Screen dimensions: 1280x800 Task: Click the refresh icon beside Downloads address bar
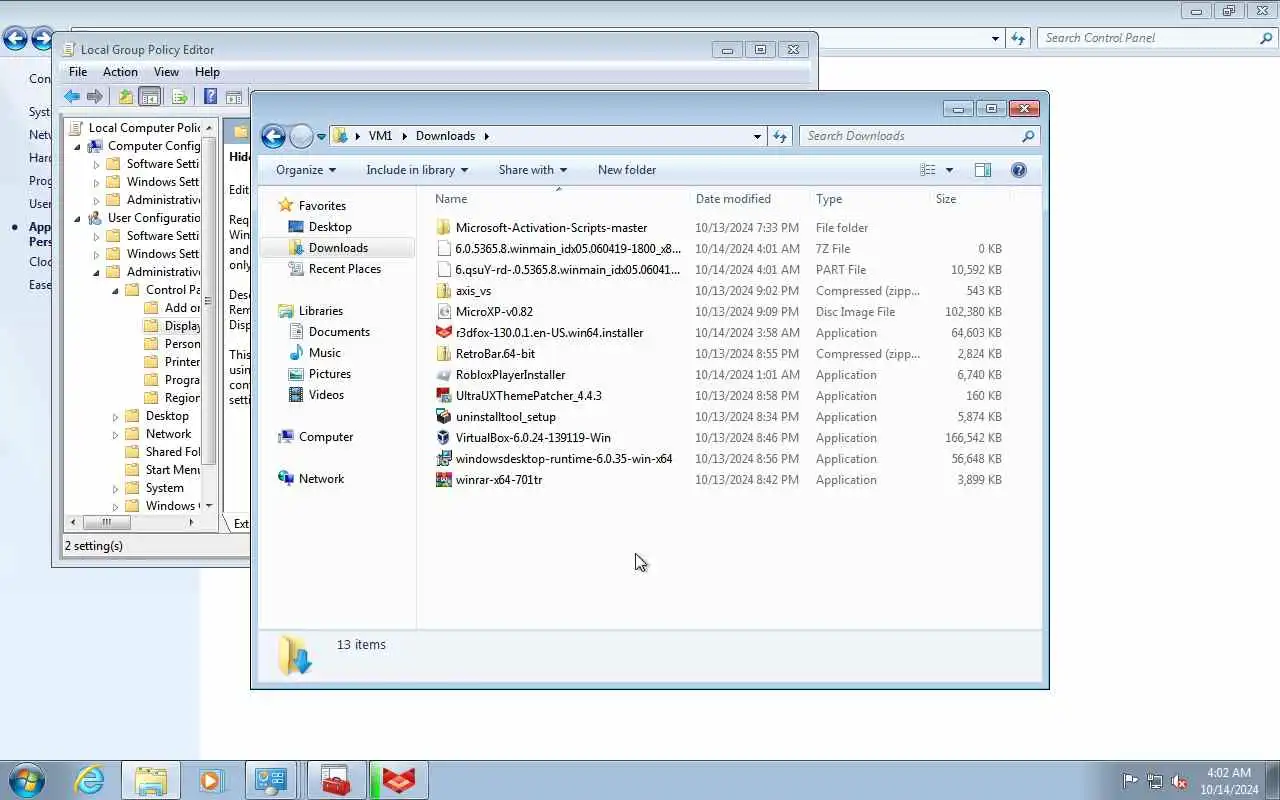coord(780,136)
